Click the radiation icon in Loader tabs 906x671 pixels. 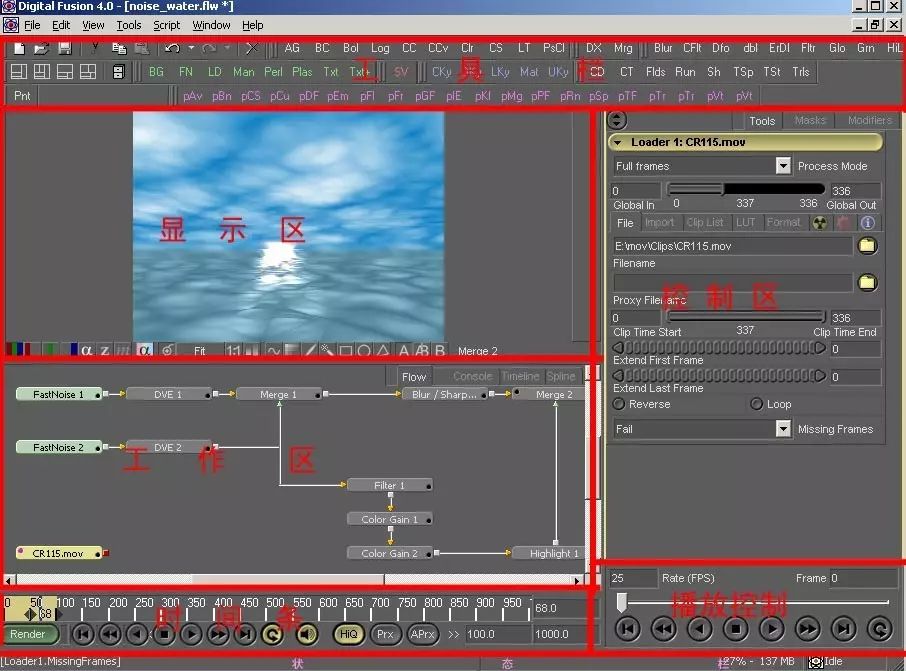coord(819,223)
